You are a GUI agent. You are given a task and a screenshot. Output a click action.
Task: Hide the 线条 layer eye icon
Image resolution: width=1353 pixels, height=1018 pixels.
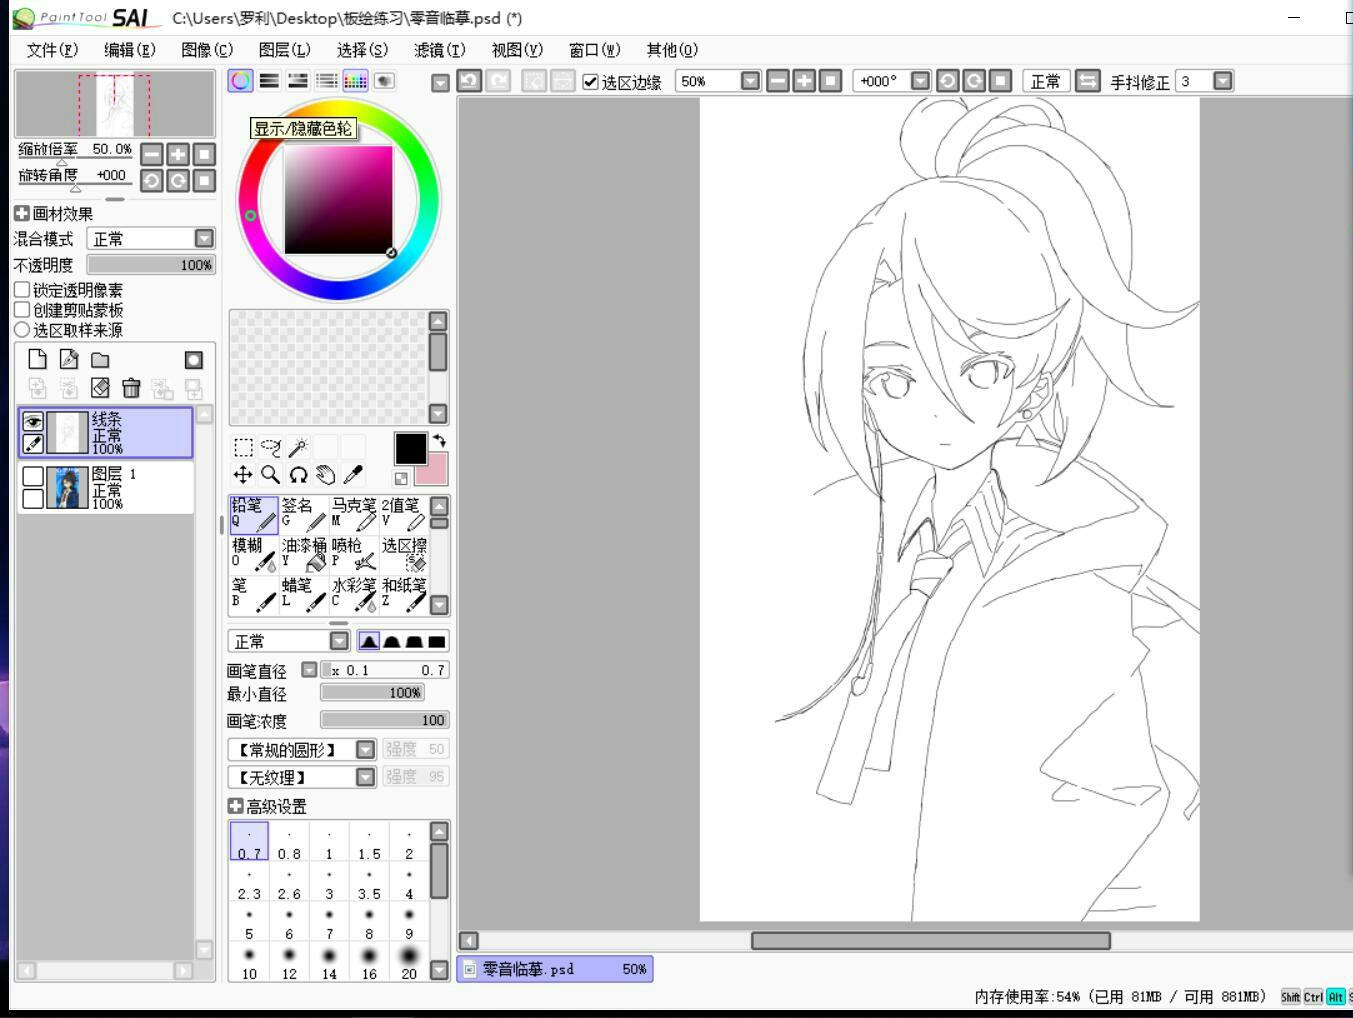33,422
